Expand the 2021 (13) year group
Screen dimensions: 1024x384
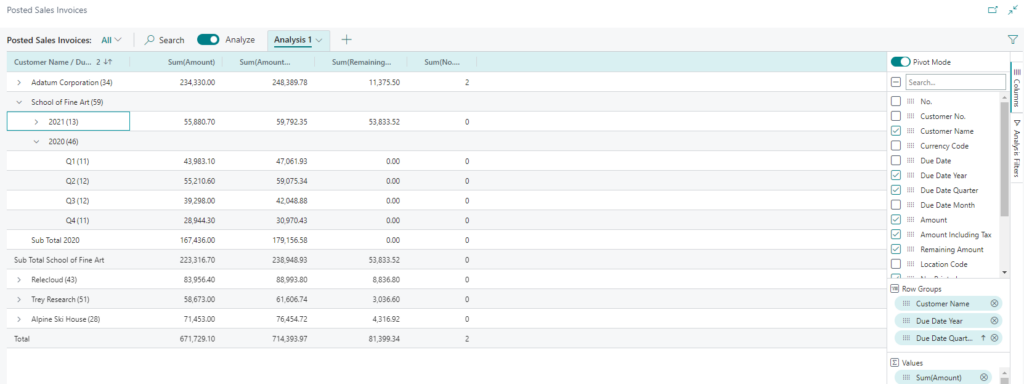pyautogui.click(x=37, y=122)
